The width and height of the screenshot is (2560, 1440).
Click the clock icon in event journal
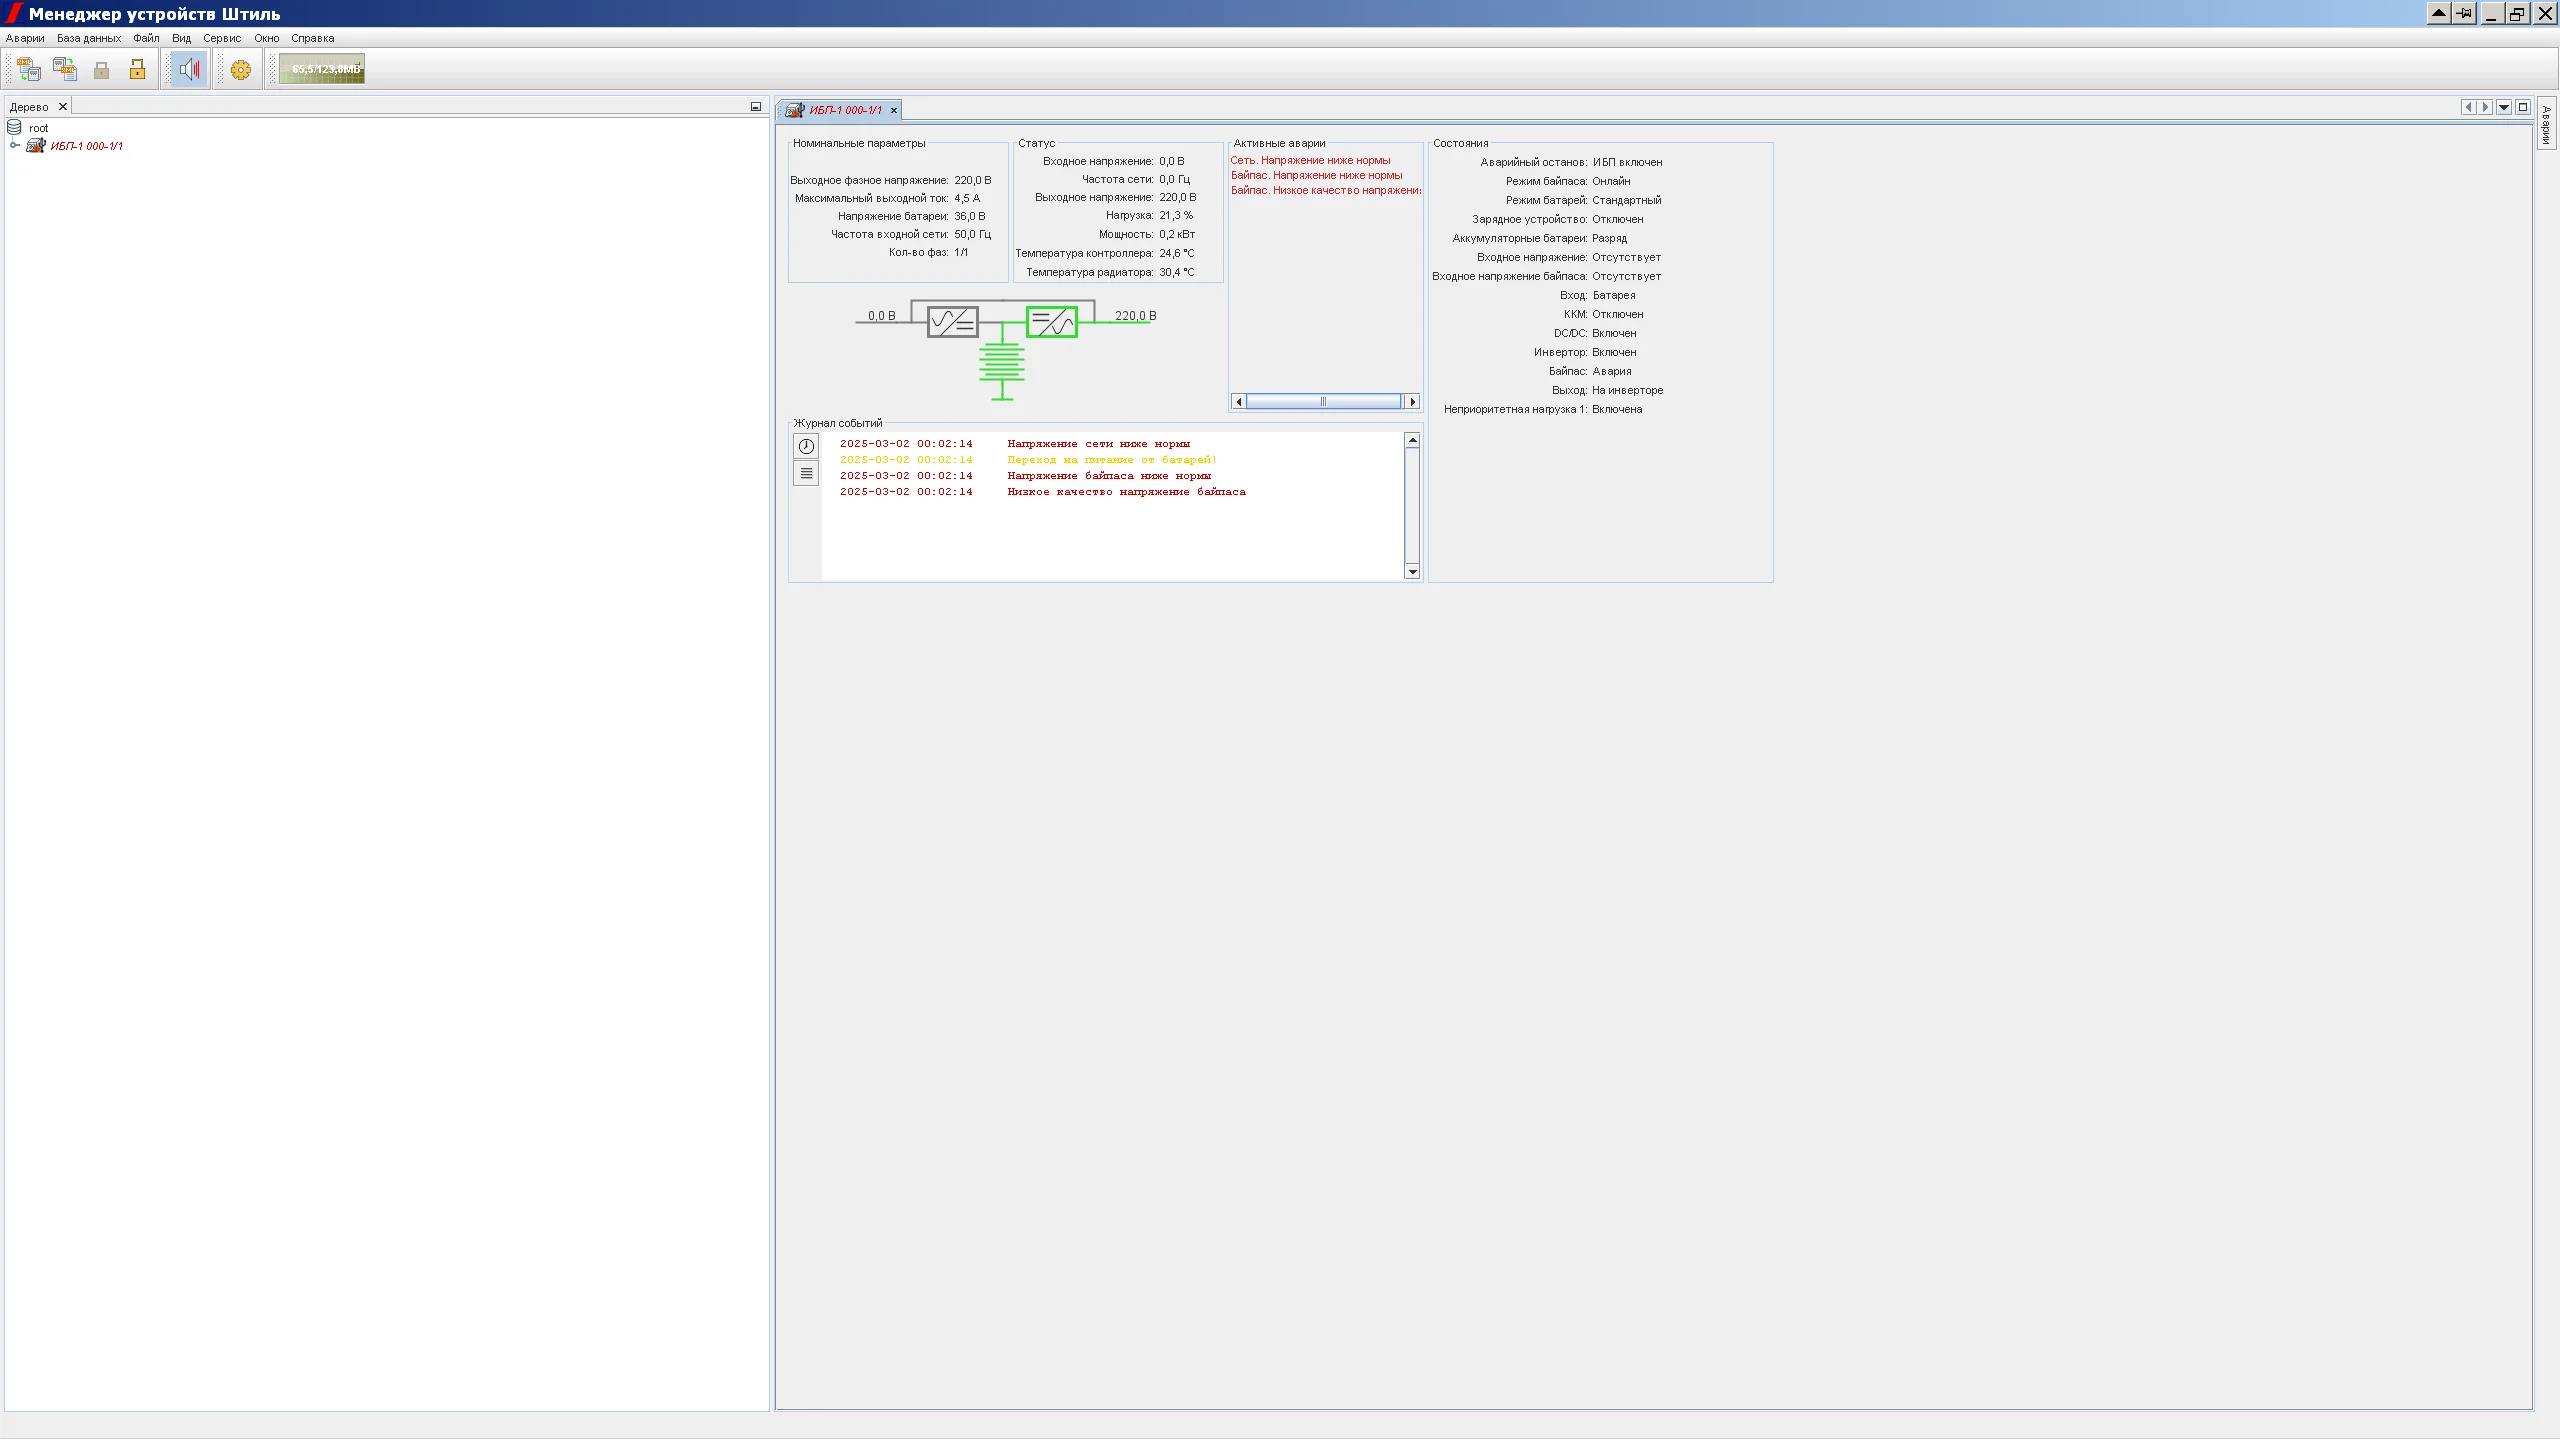point(806,446)
